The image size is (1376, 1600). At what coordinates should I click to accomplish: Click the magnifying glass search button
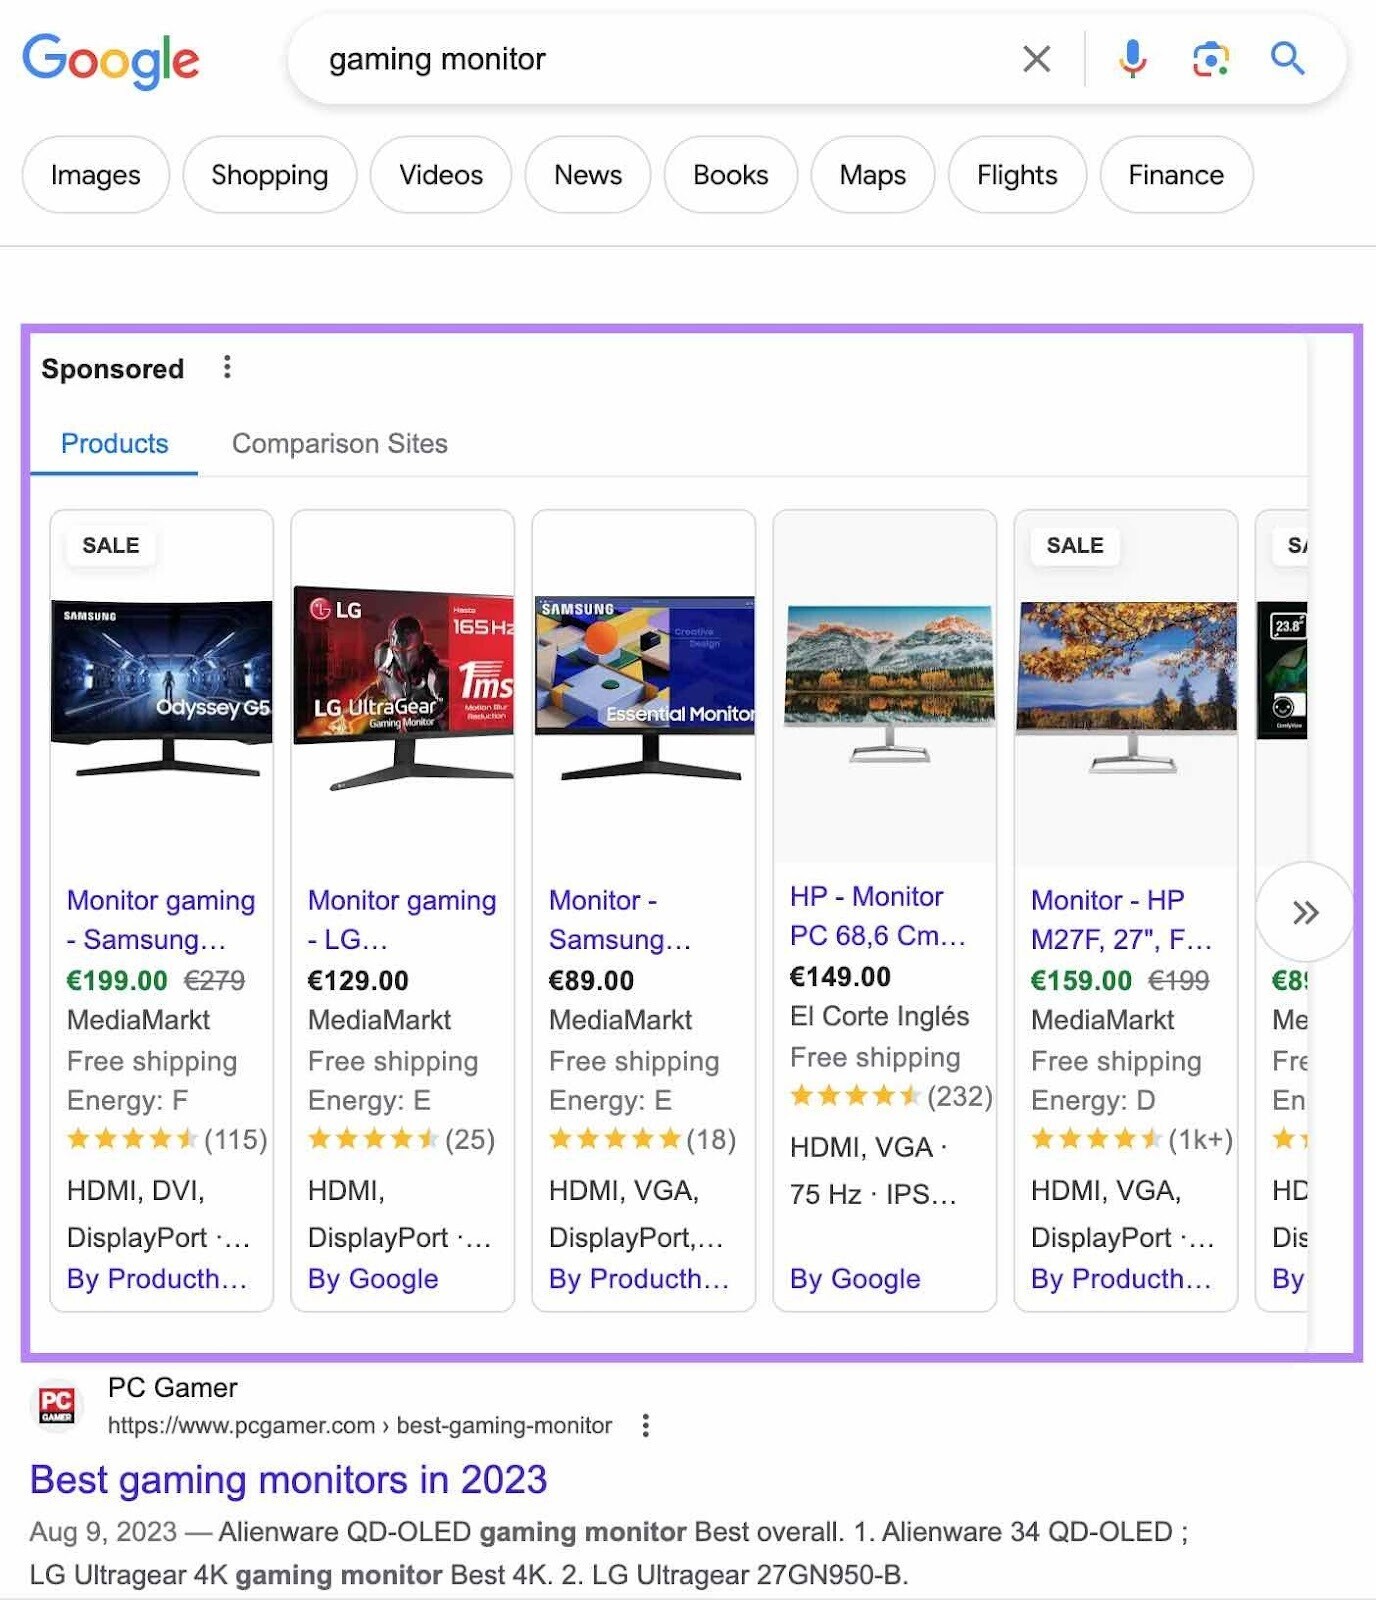[1287, 59]
